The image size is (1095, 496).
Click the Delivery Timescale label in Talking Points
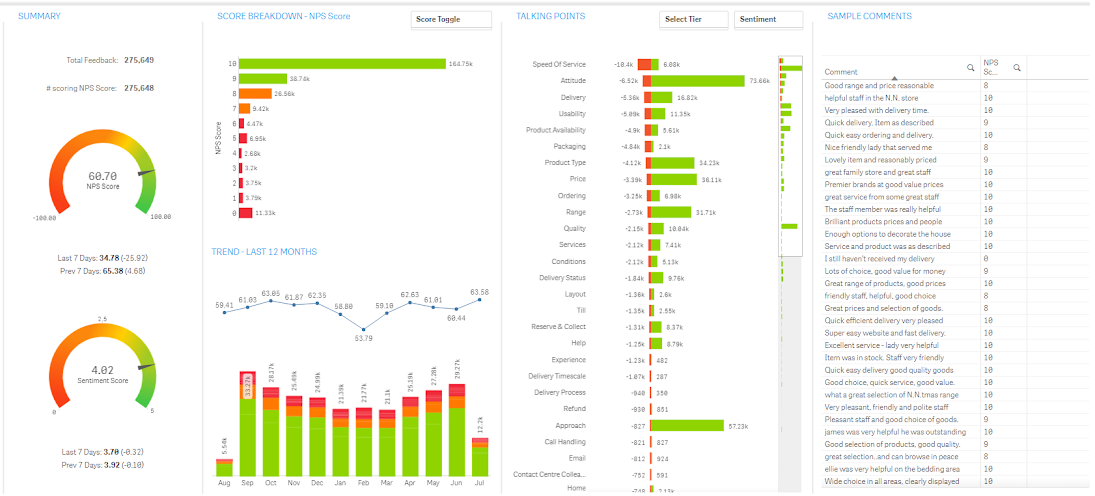pyautogui.click(x=558, y=376)
